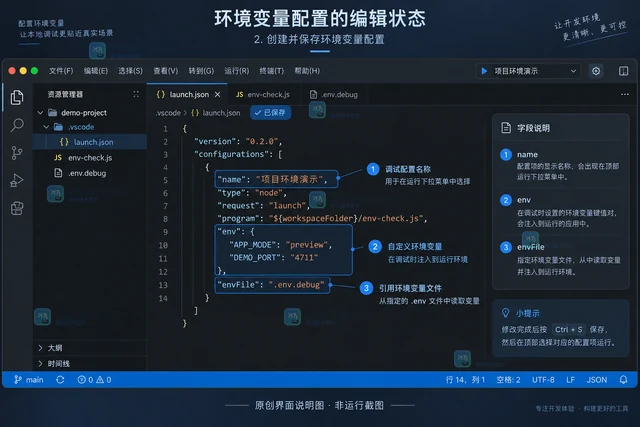
Task: Click the "envFile": ".env.debug" line
Action: 271,285
